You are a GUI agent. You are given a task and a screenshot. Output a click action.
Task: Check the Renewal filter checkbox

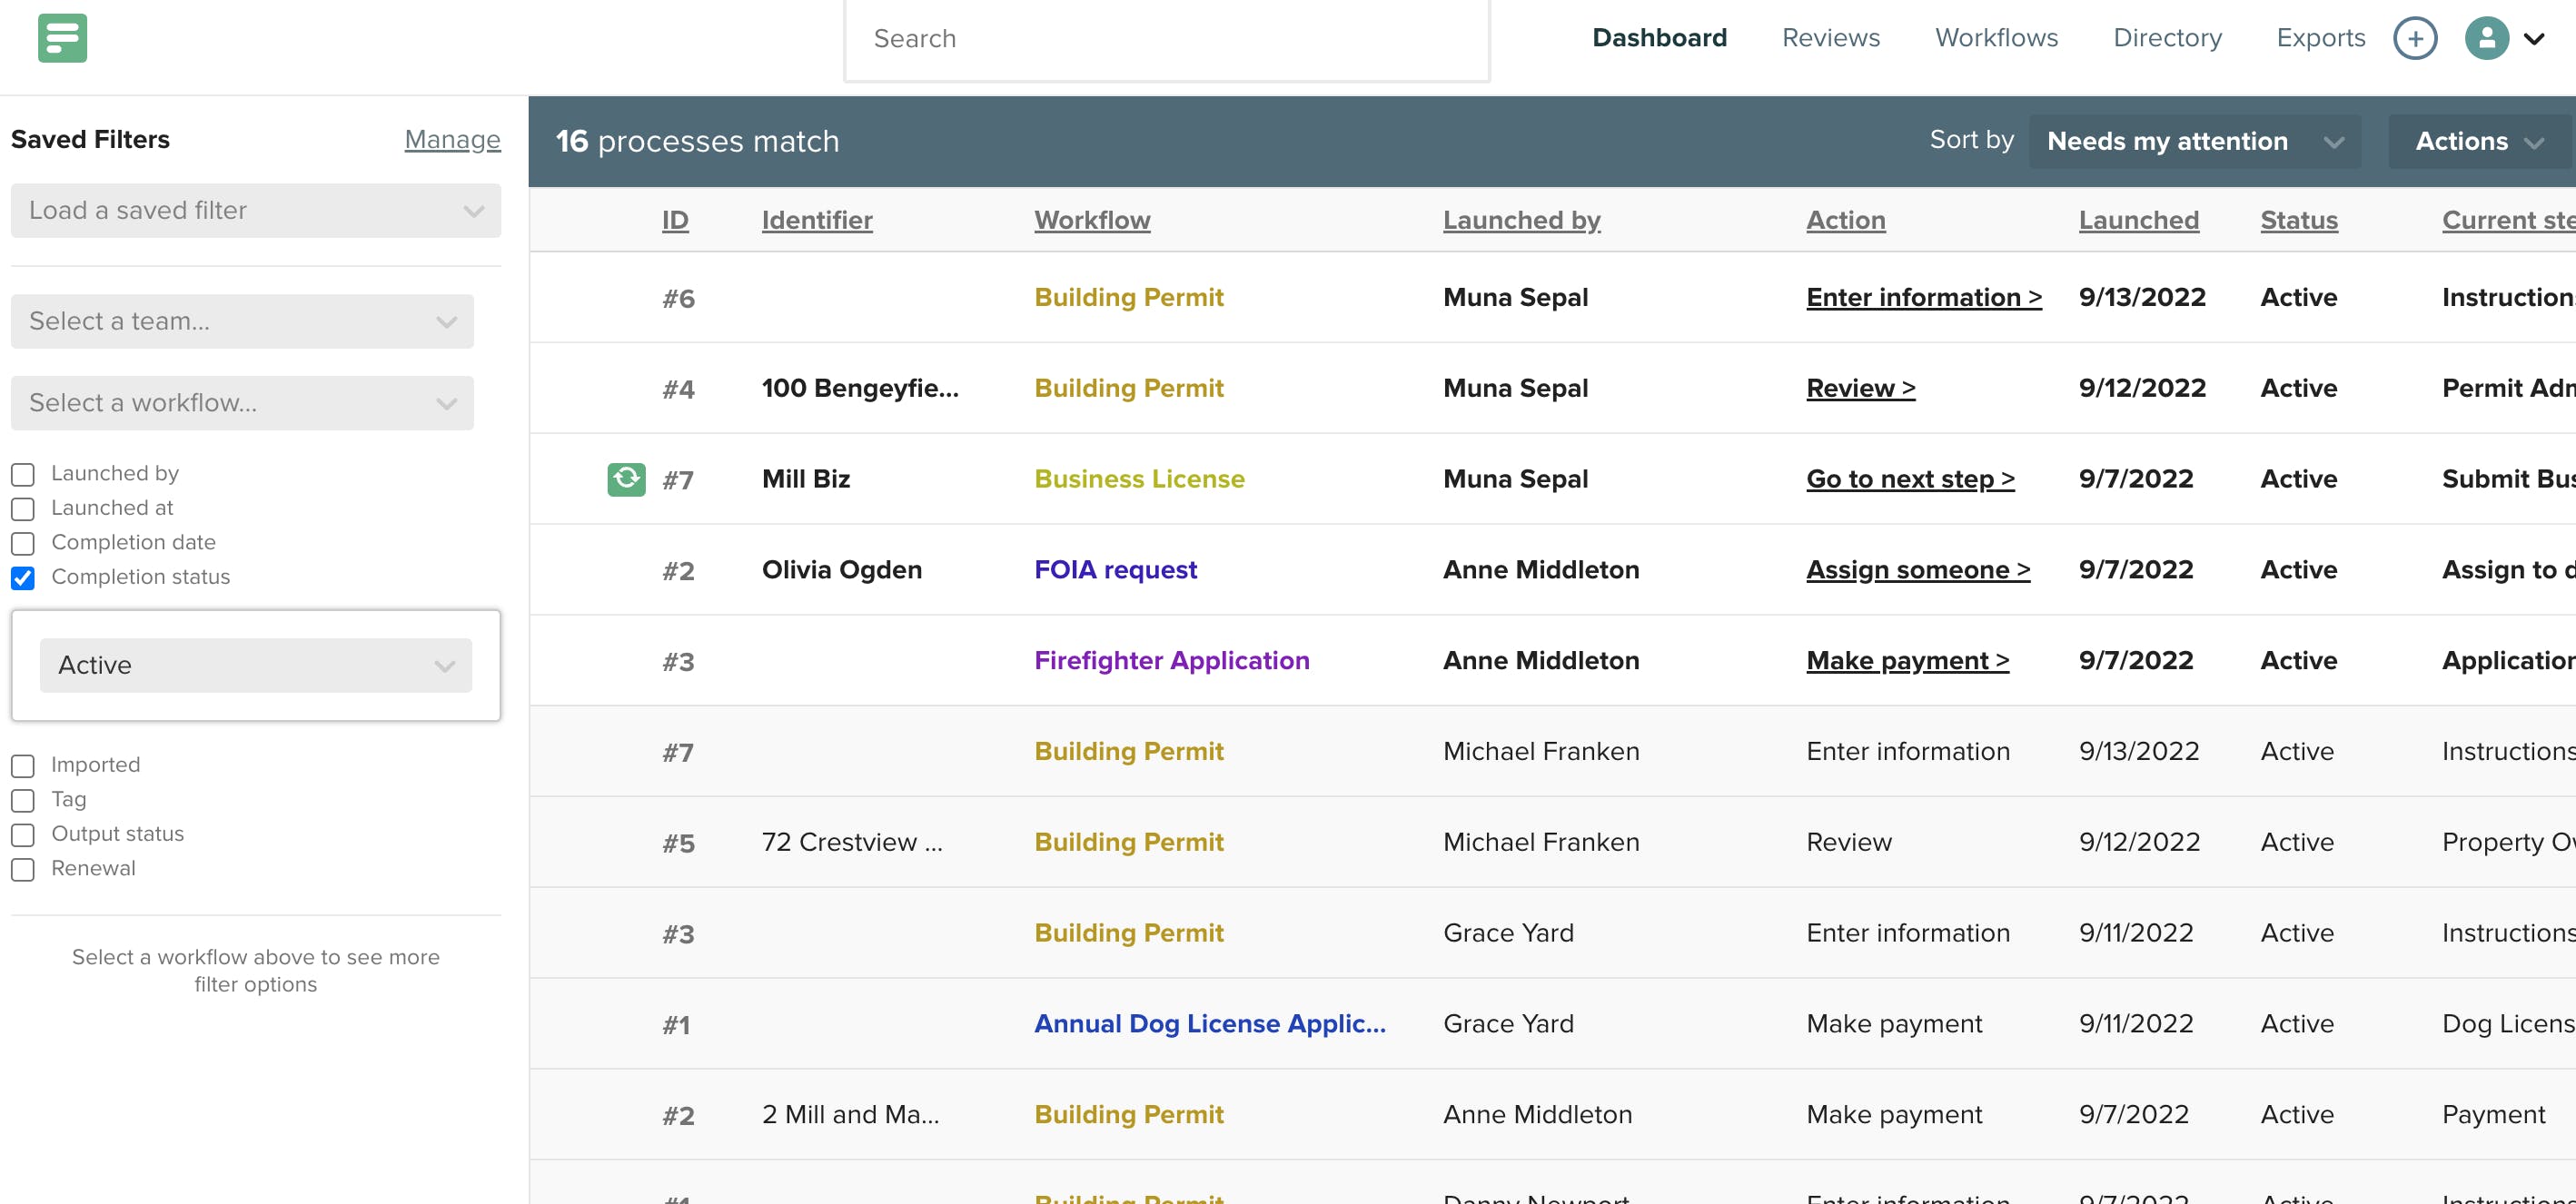pyautogui.click(x=23, y=869)
